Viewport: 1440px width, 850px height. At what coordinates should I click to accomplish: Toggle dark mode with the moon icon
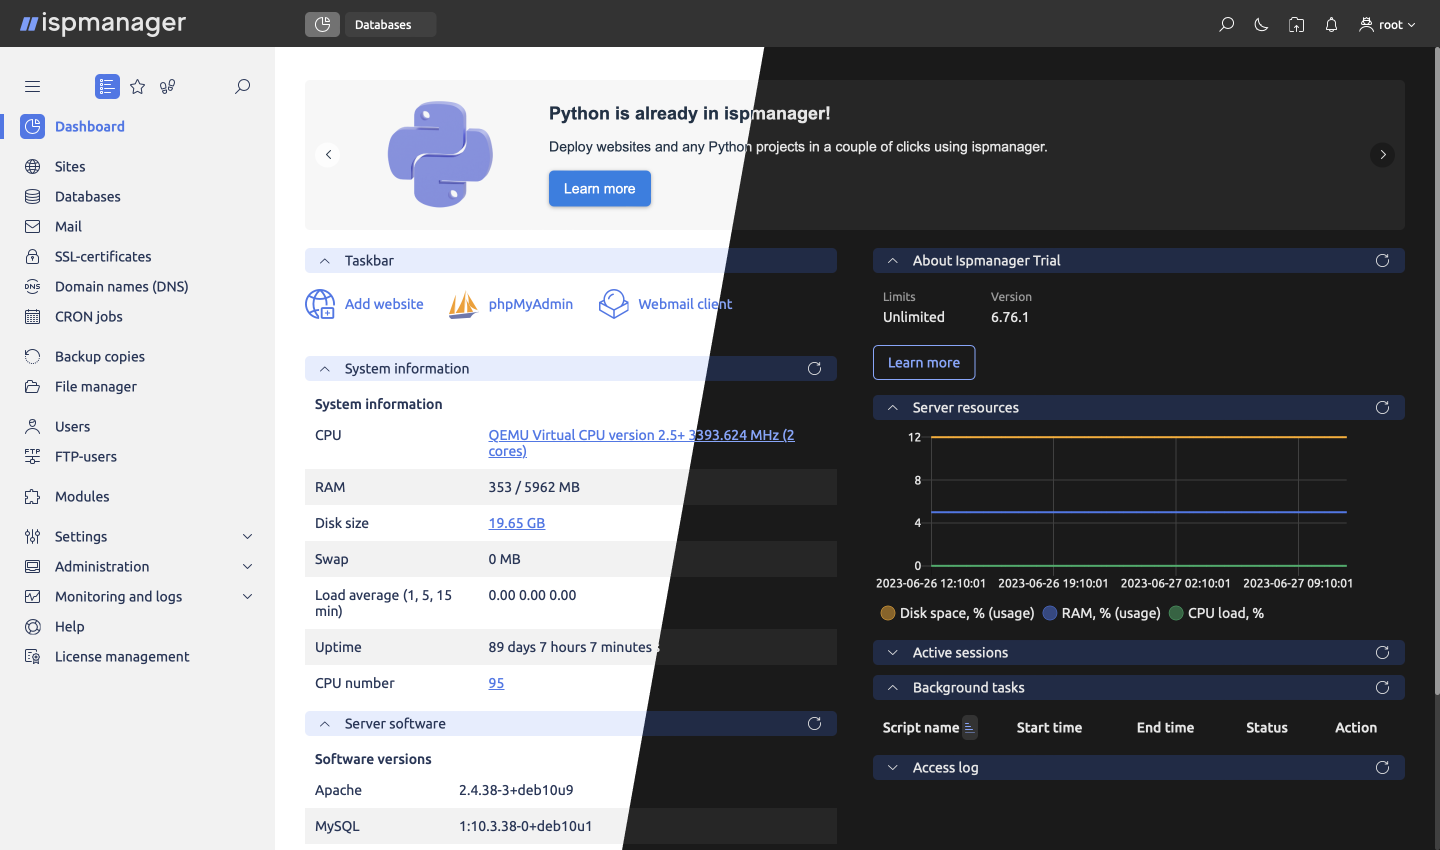click(1261, 24)
